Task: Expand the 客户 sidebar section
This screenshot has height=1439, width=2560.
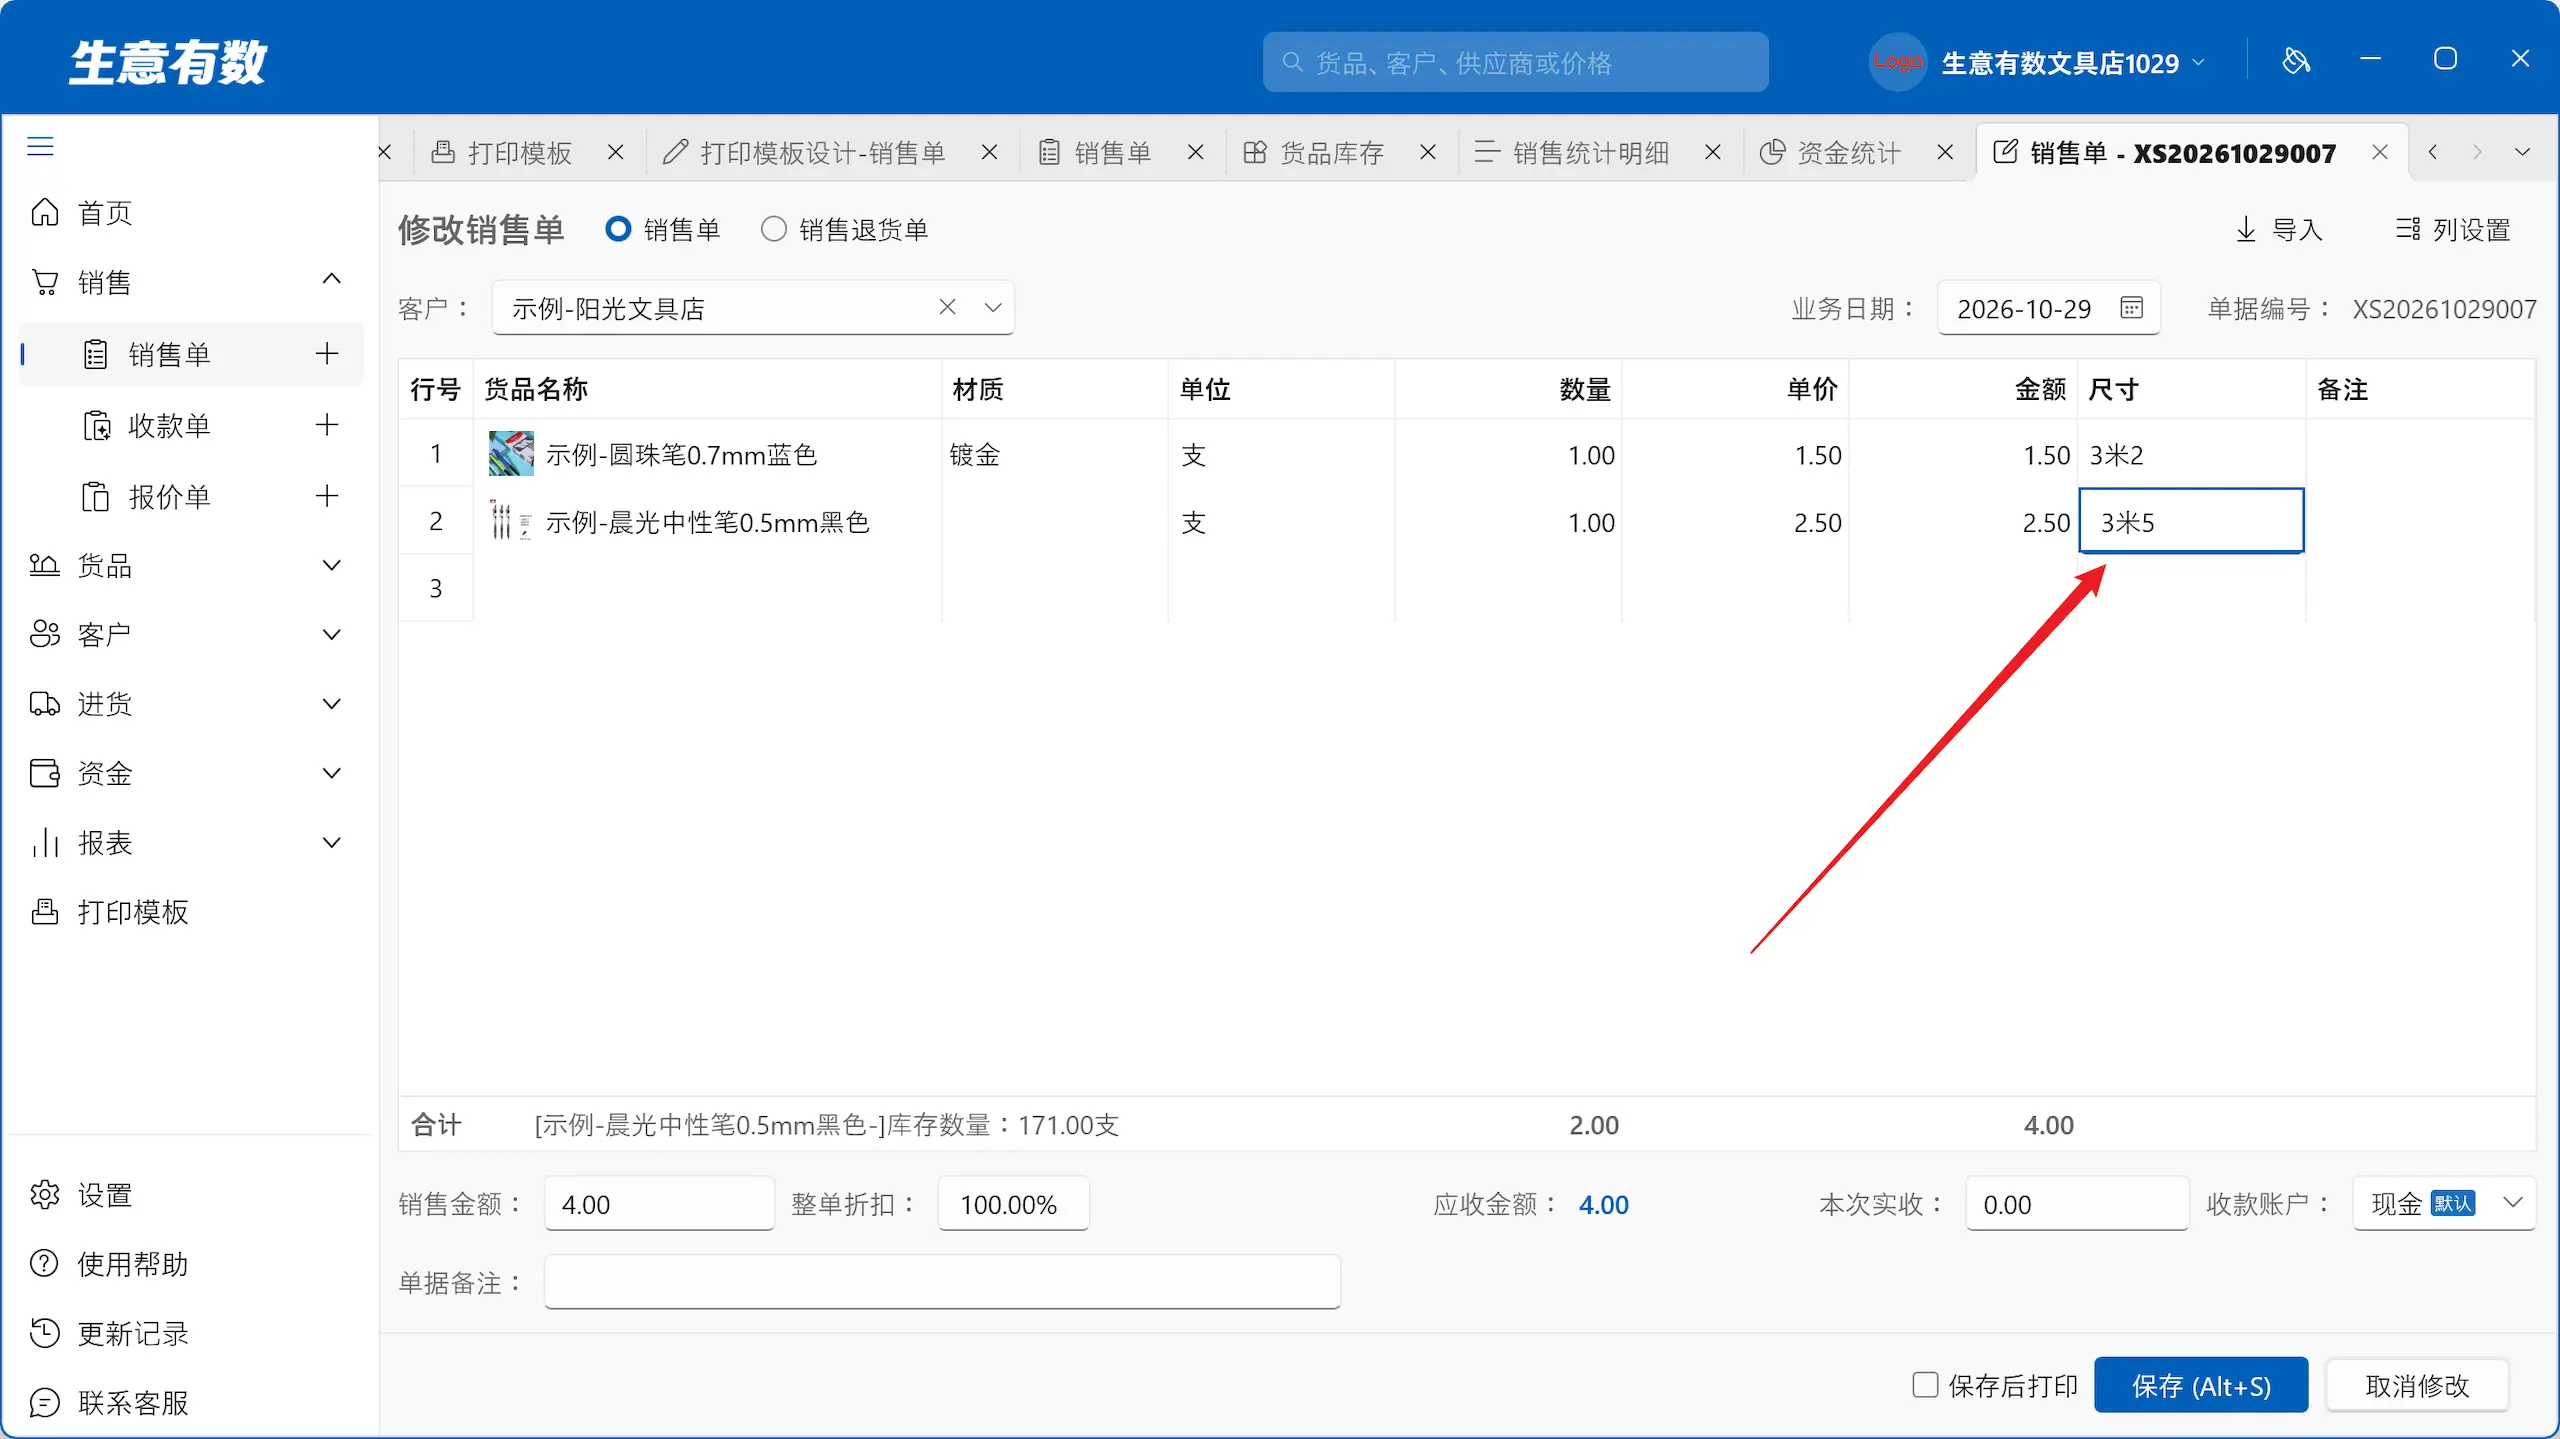Action: [332, 635]
